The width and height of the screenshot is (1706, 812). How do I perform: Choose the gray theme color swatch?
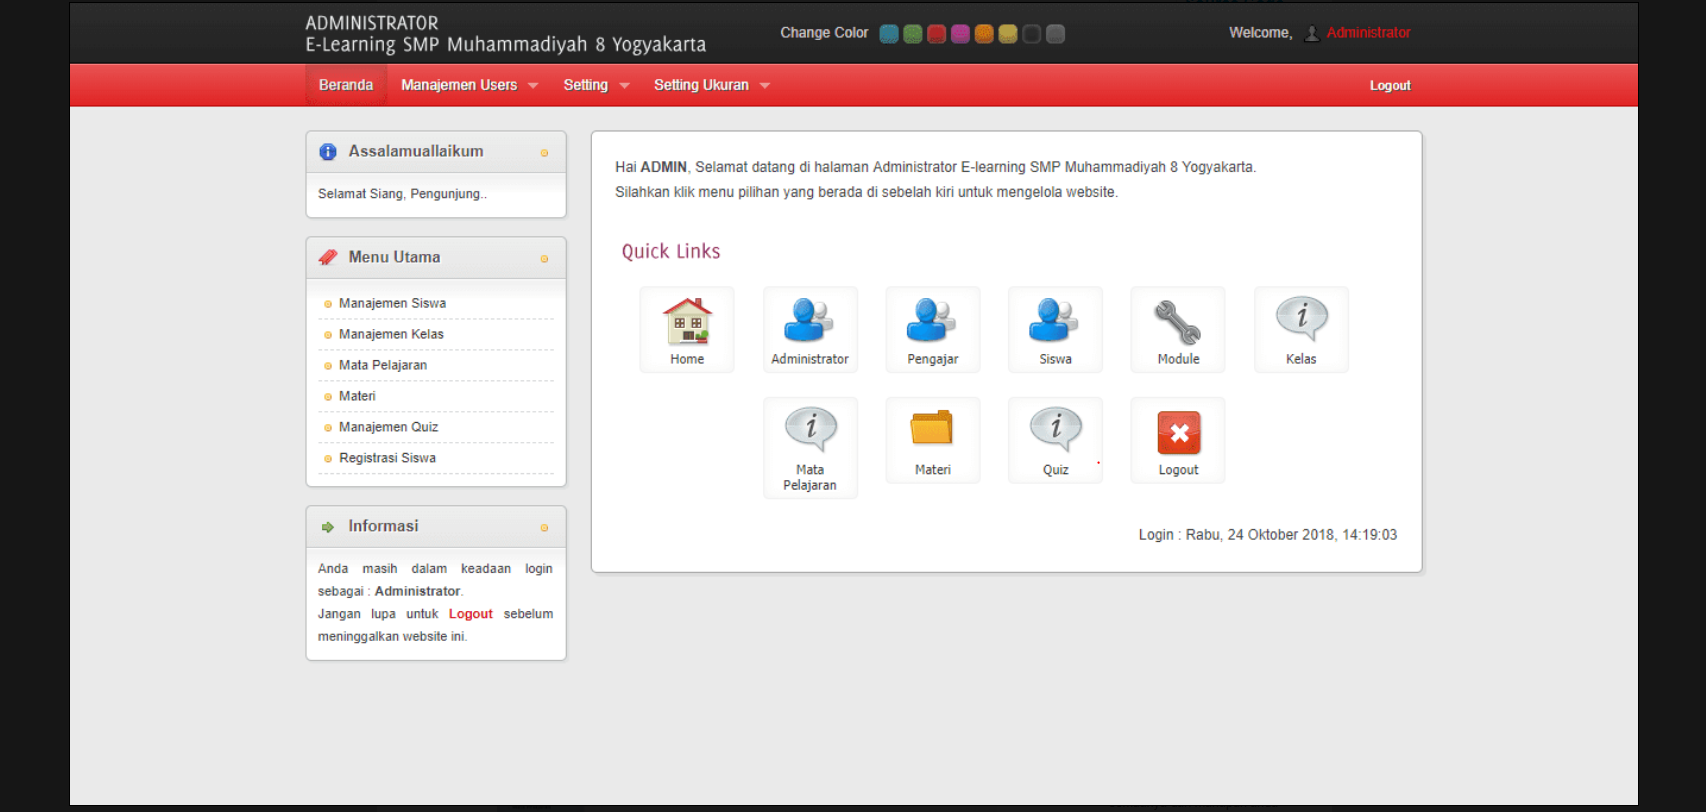coord(1055,34)
